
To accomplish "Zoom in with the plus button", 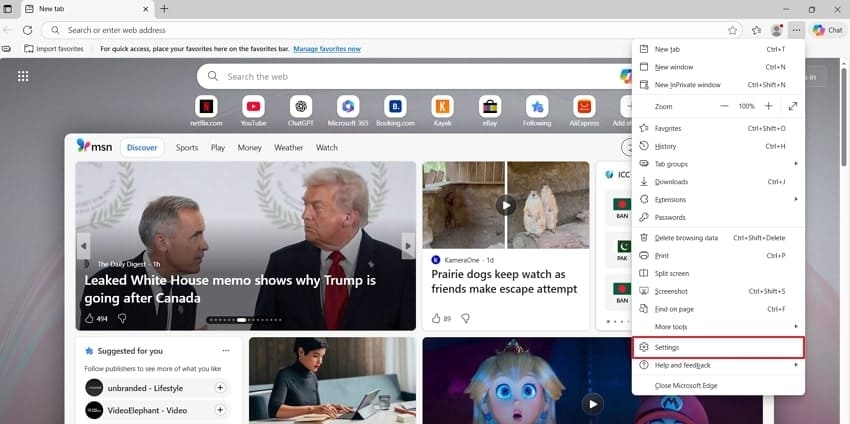I will click(768, 106).
